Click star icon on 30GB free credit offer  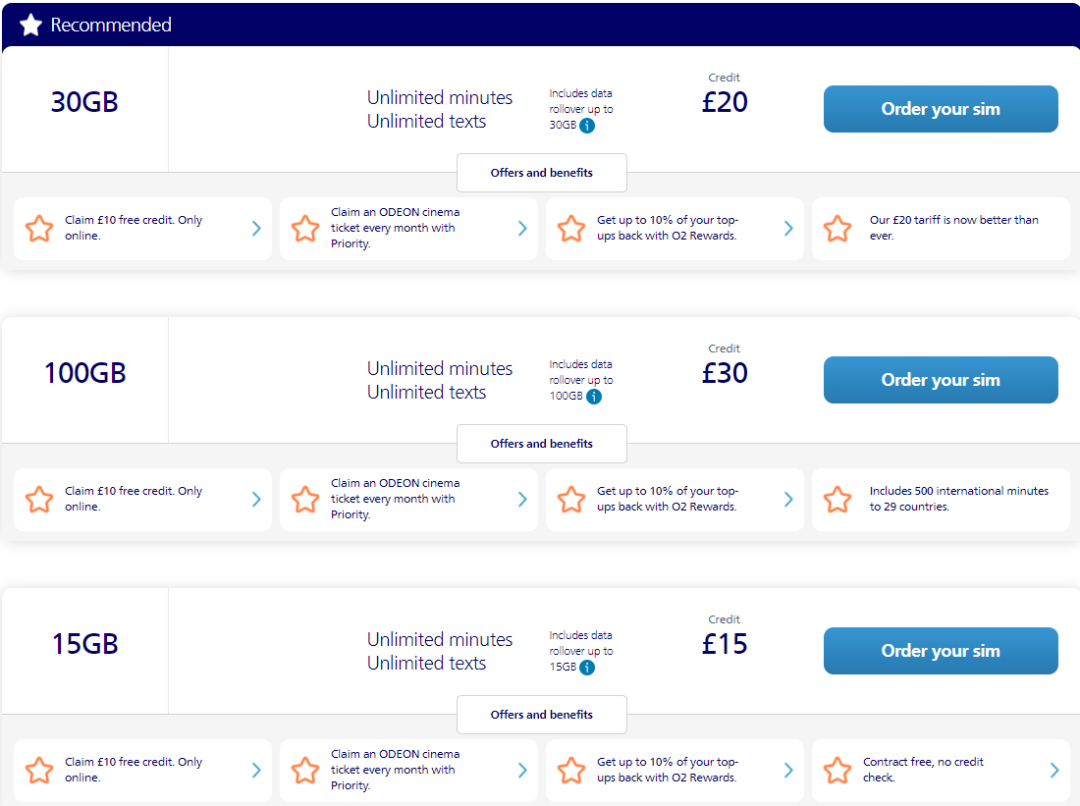point(39,229)
